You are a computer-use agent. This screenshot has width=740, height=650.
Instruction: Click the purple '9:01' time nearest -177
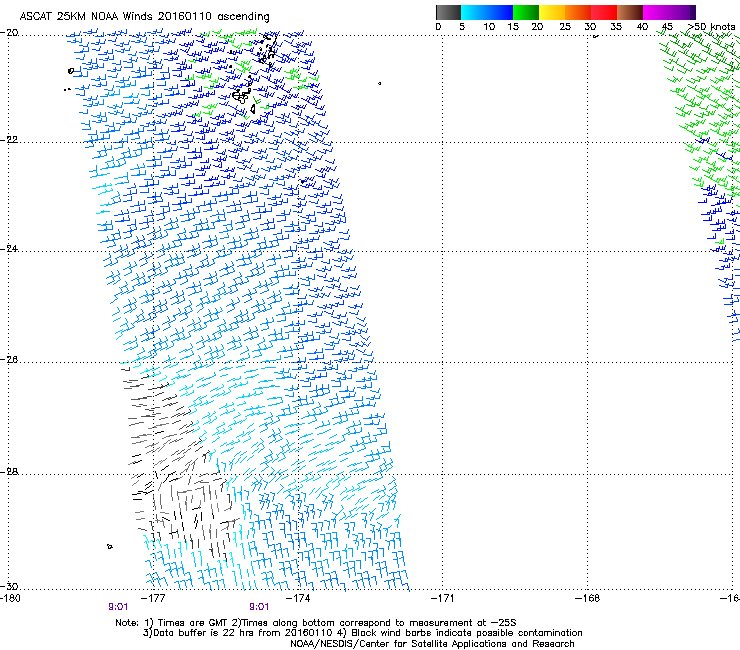point(118,607)
